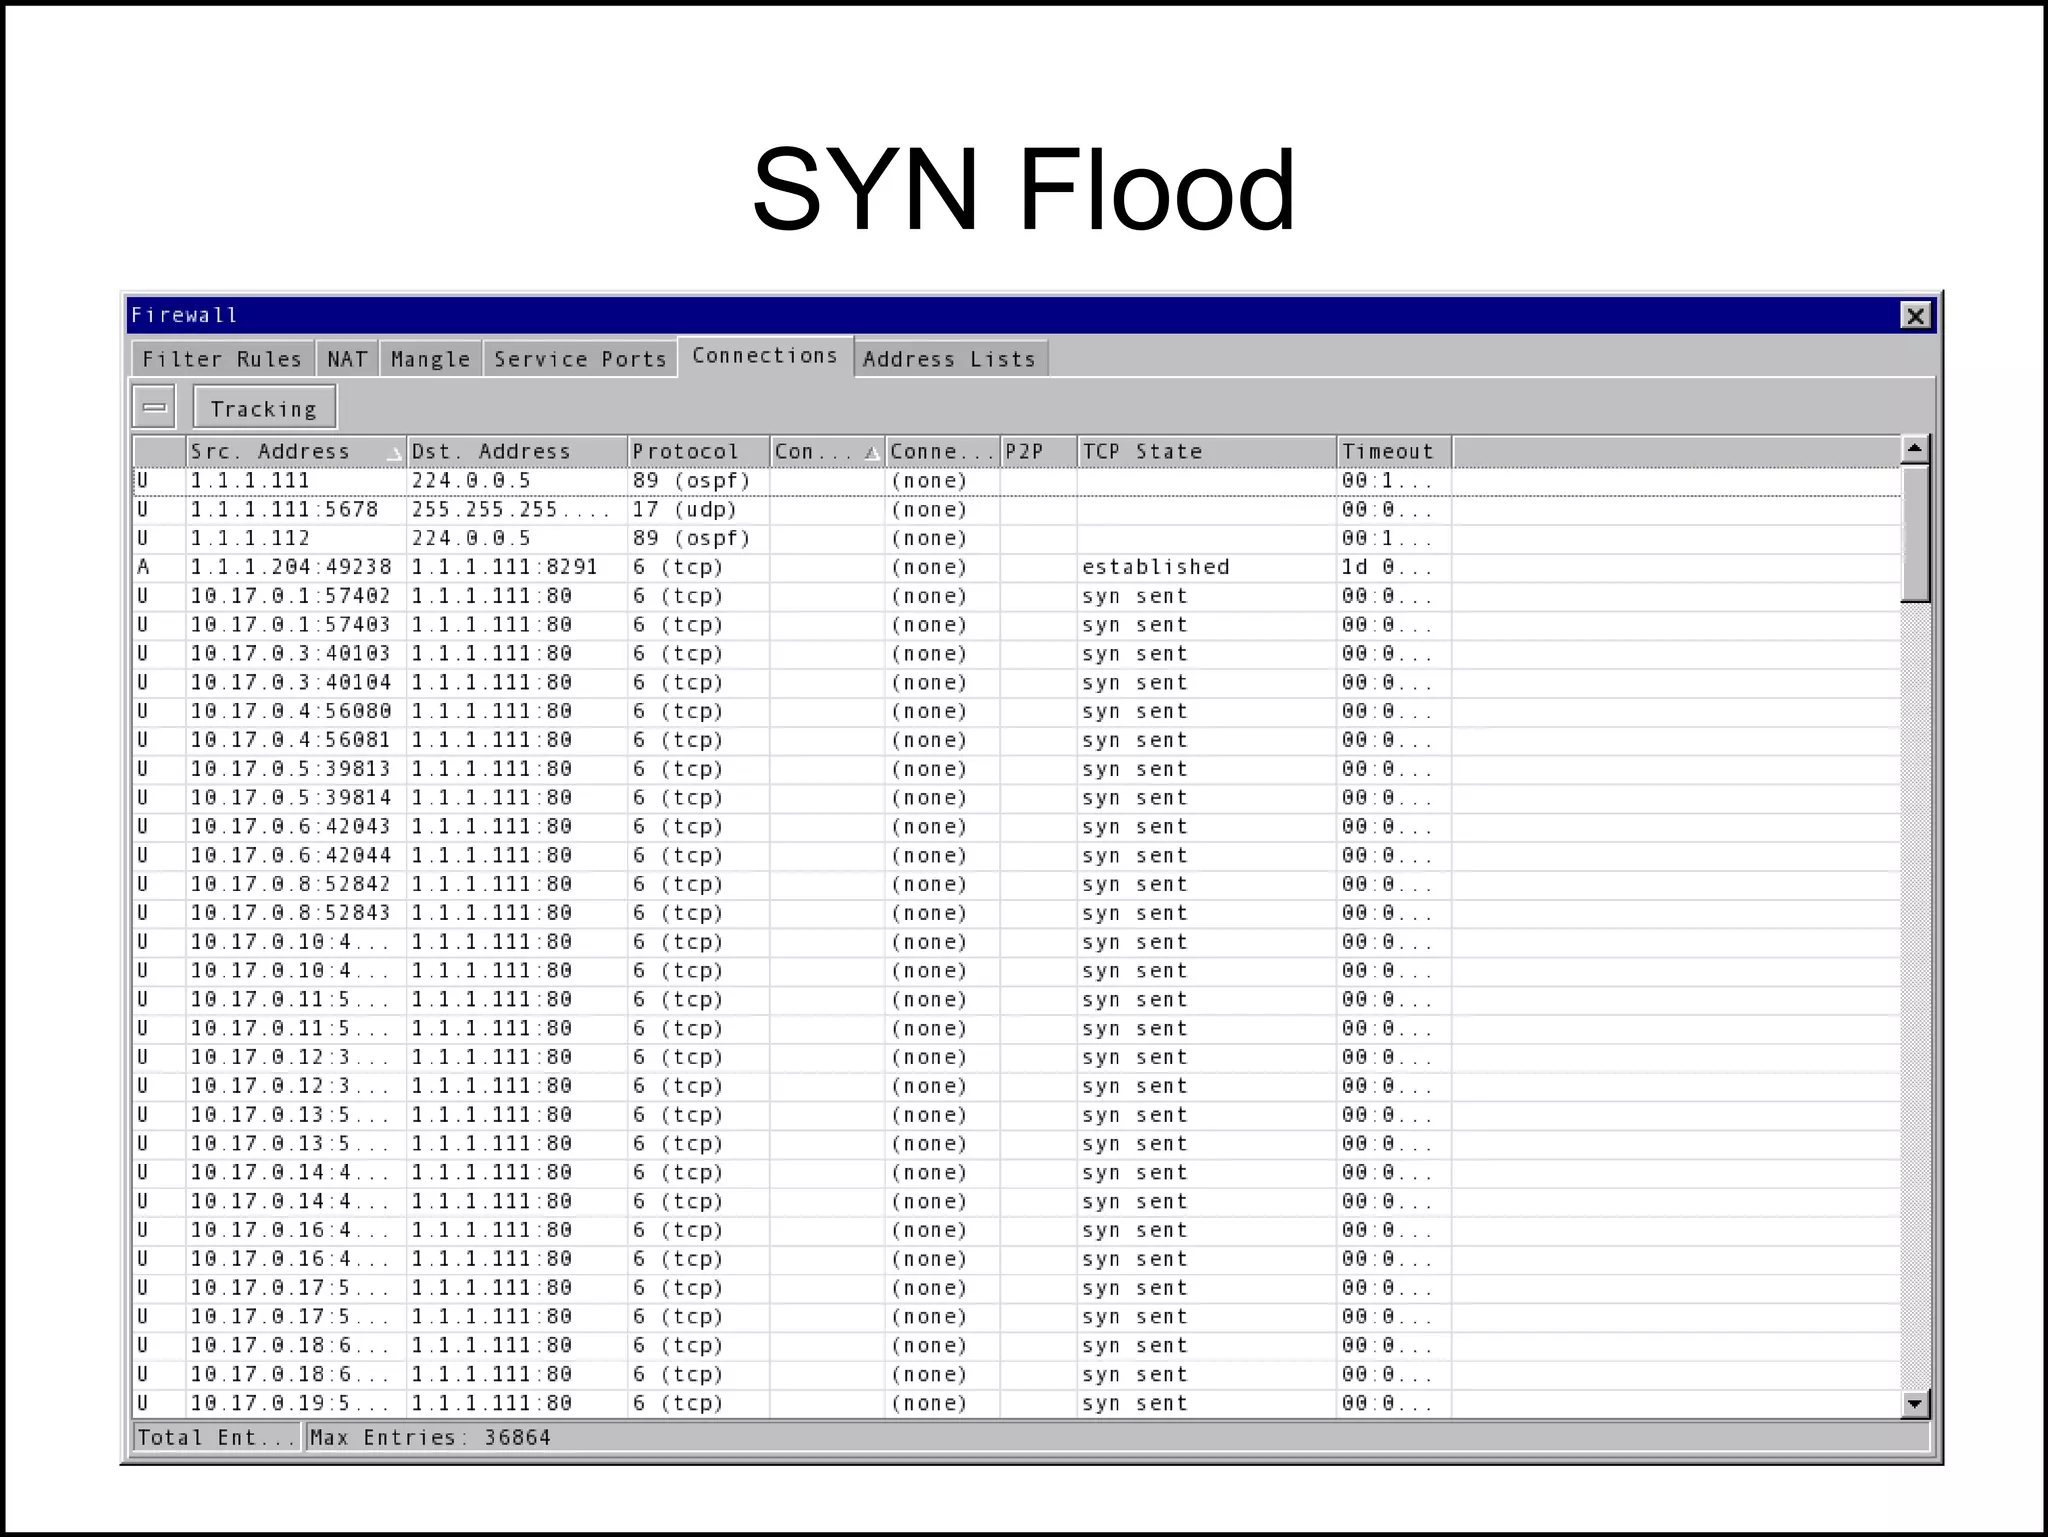Click the '17 (udp)' protocol cell
The width and height of the screenshot is (2048, 1537).
click(699, 510)
